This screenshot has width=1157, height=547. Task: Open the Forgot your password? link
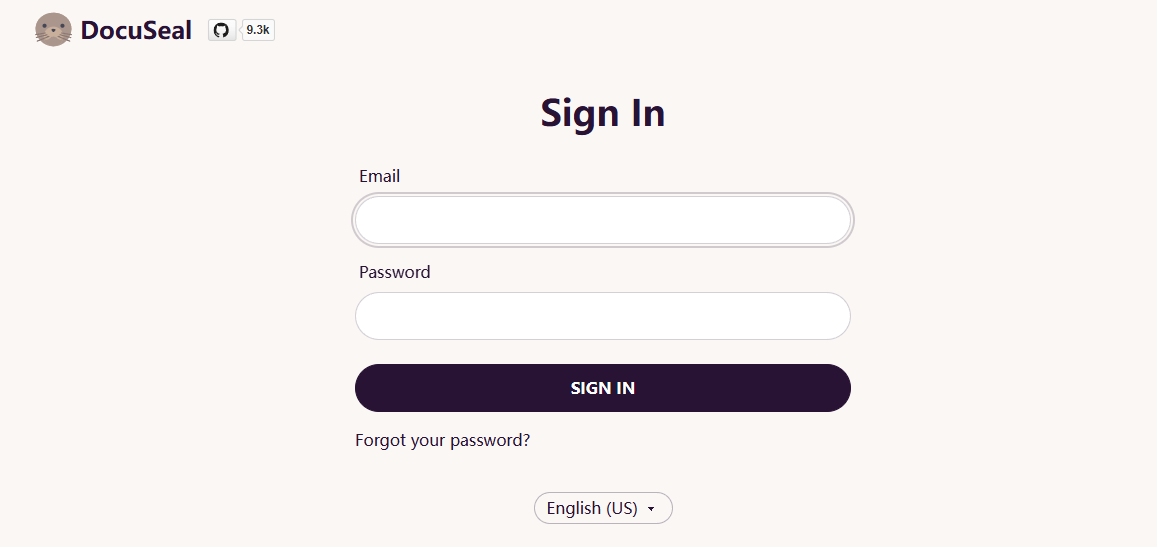point(443,441)
